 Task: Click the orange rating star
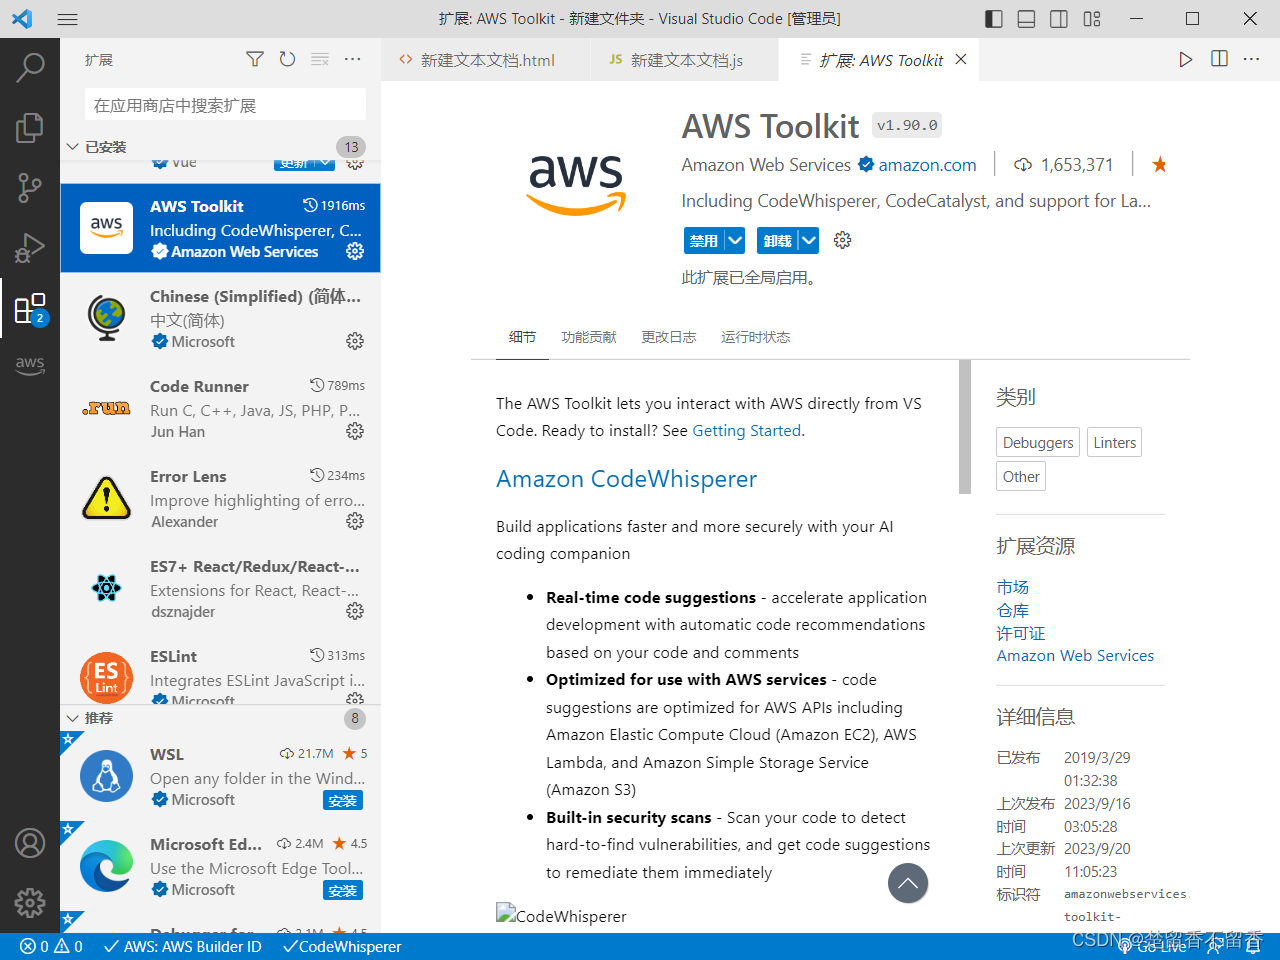point(1159,165)
